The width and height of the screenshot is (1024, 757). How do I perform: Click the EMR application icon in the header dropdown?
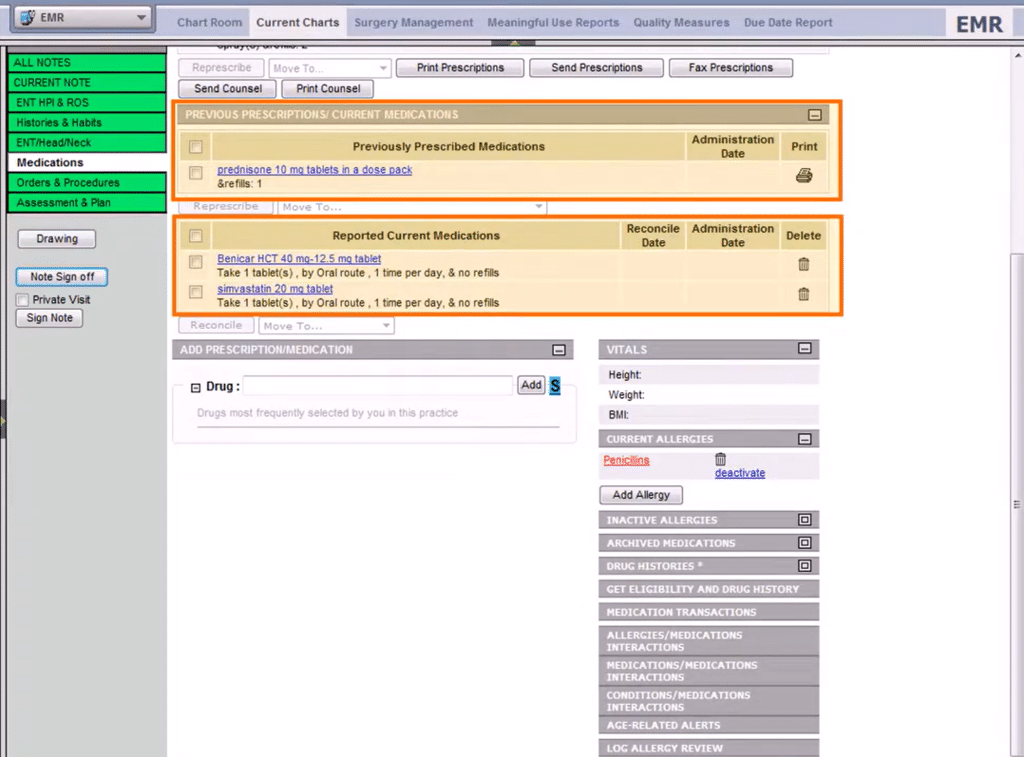tap(27, 18)
